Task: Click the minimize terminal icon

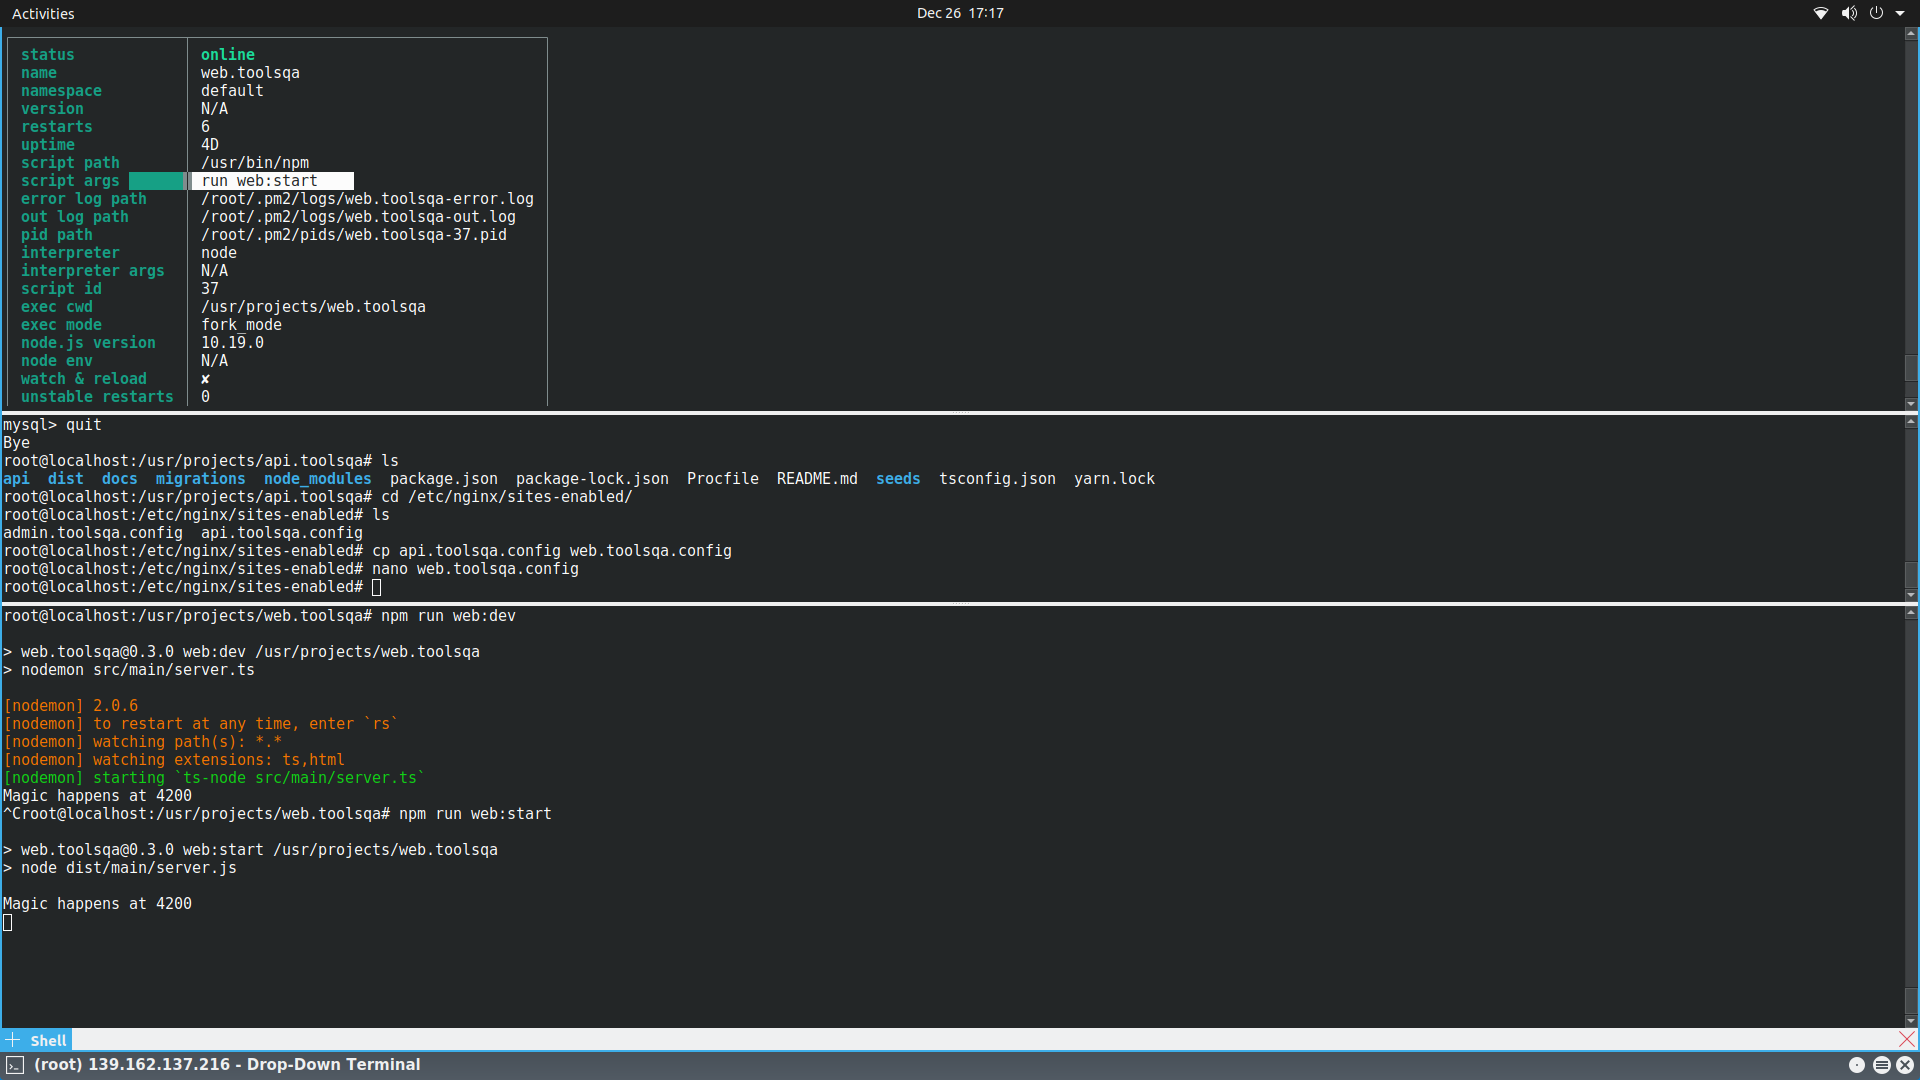Action: pos(1857,1065)
